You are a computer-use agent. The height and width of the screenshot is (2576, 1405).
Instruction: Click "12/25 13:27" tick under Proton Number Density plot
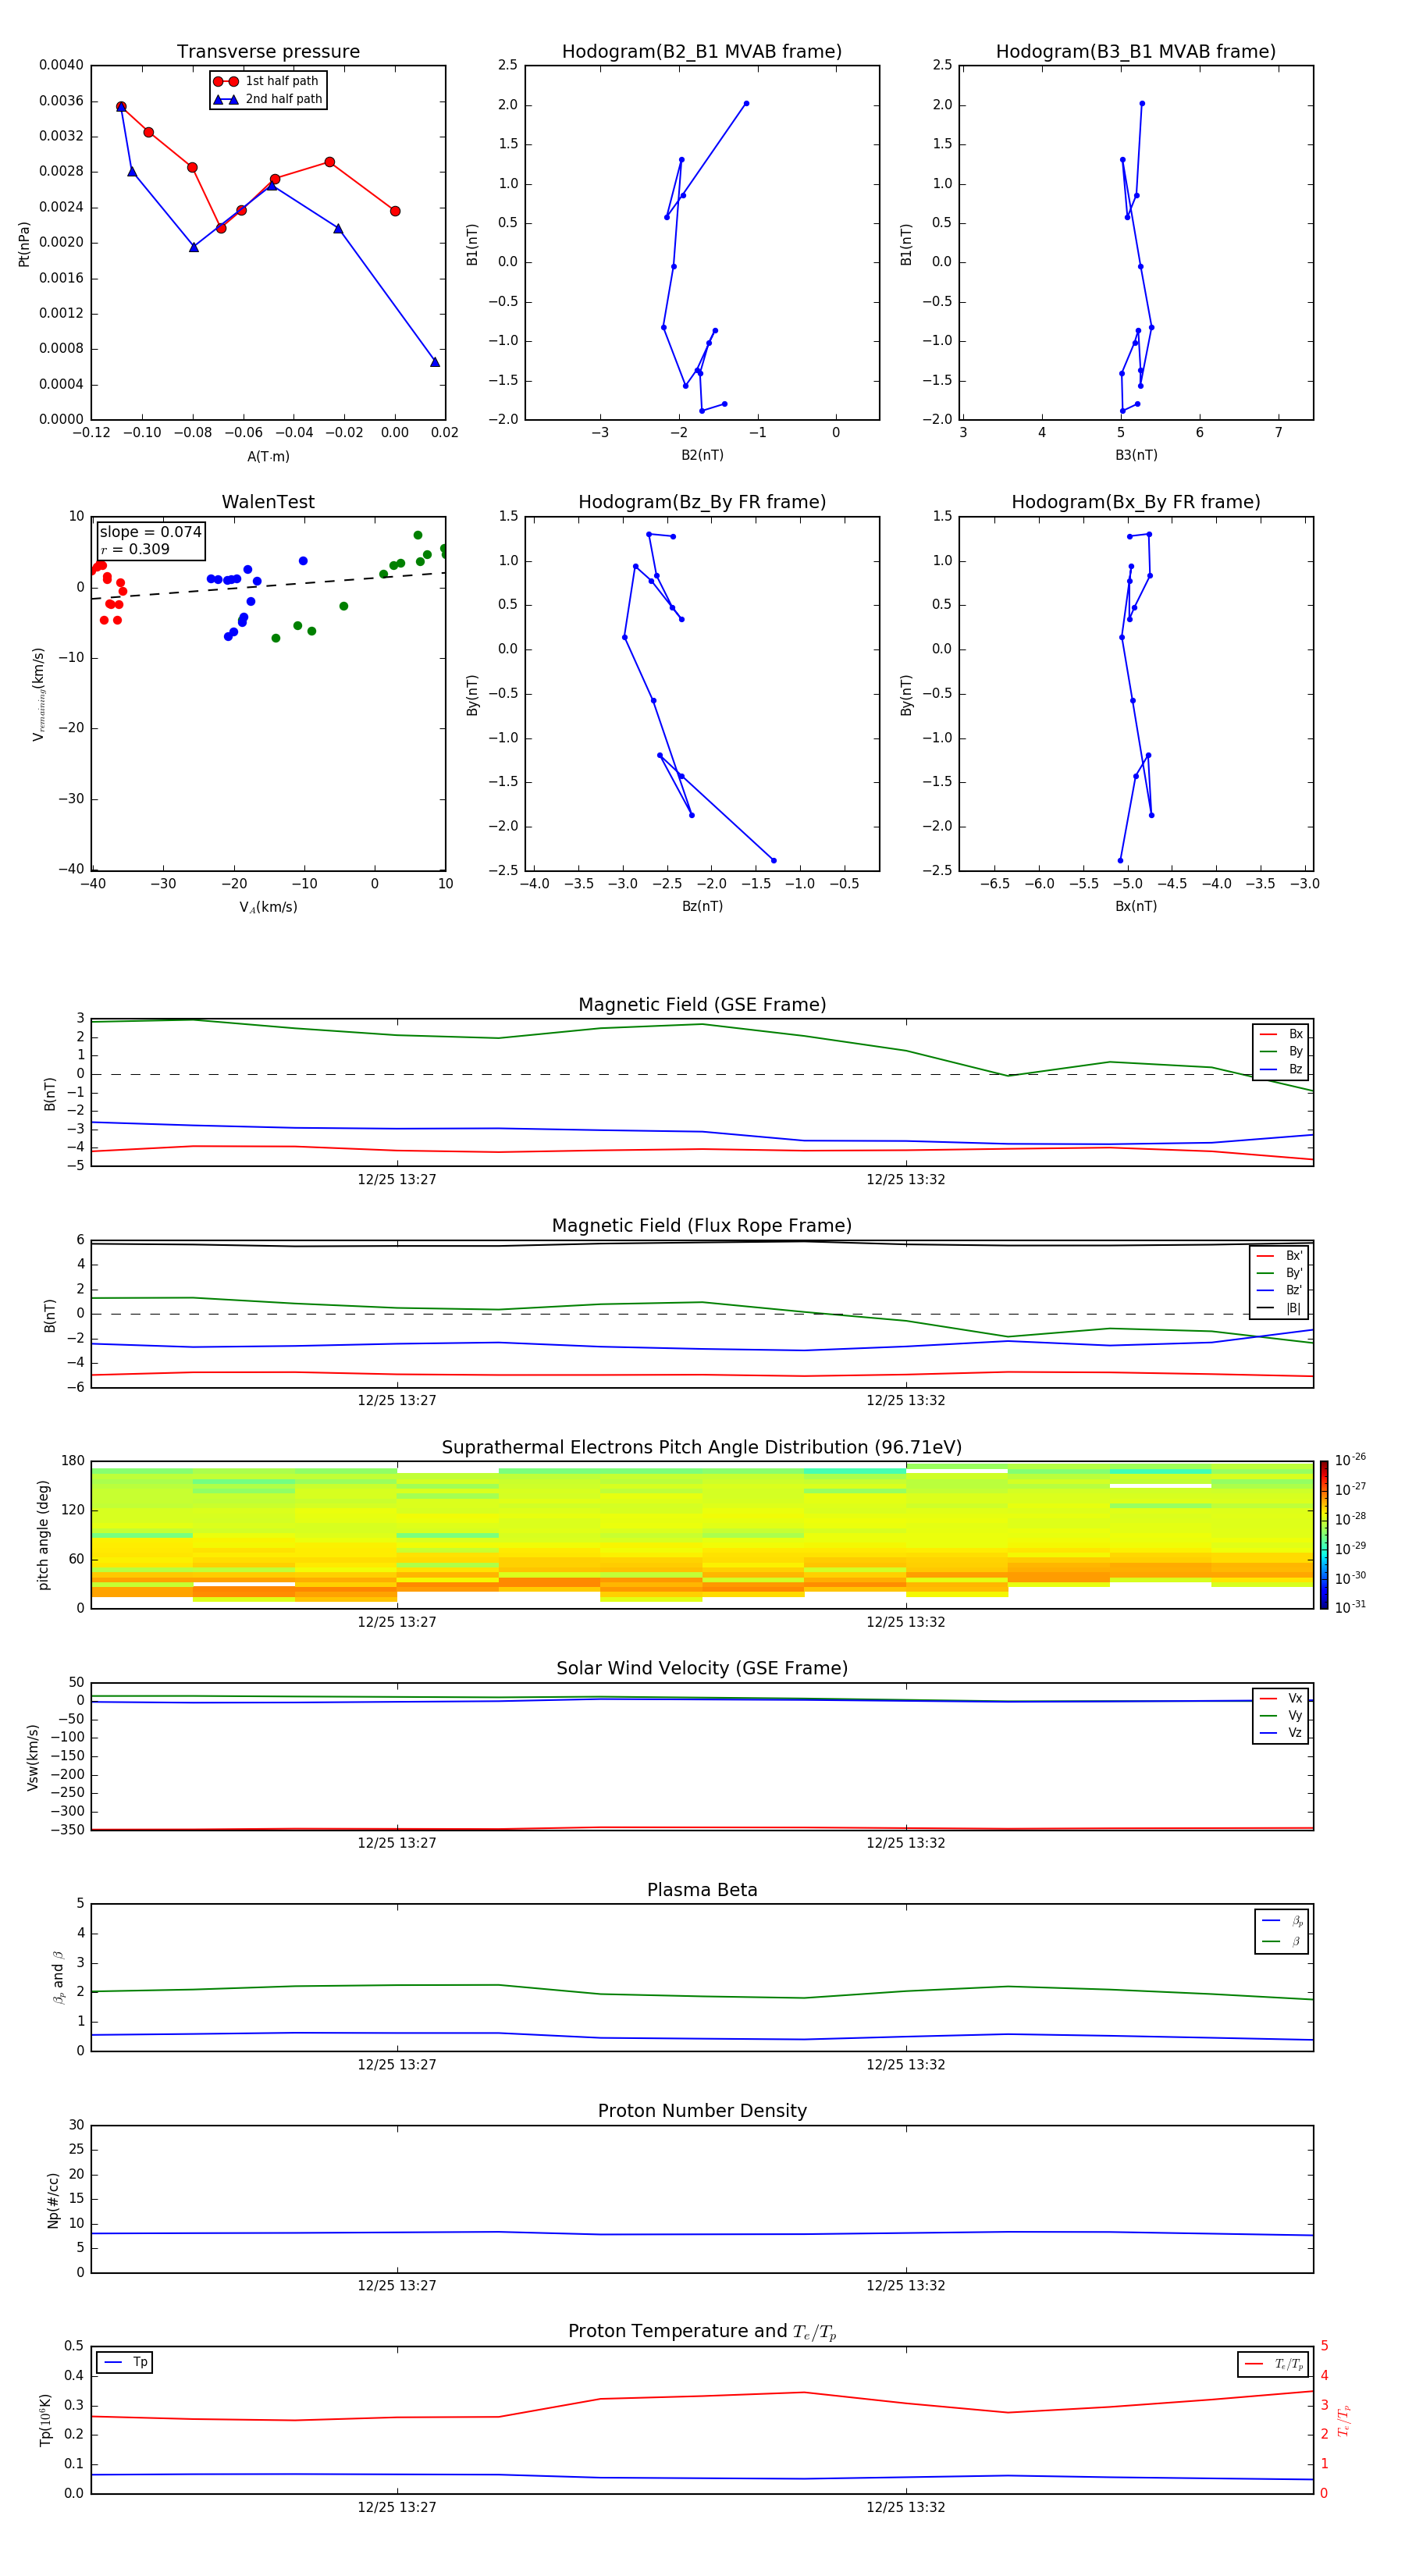[397, 2286]
